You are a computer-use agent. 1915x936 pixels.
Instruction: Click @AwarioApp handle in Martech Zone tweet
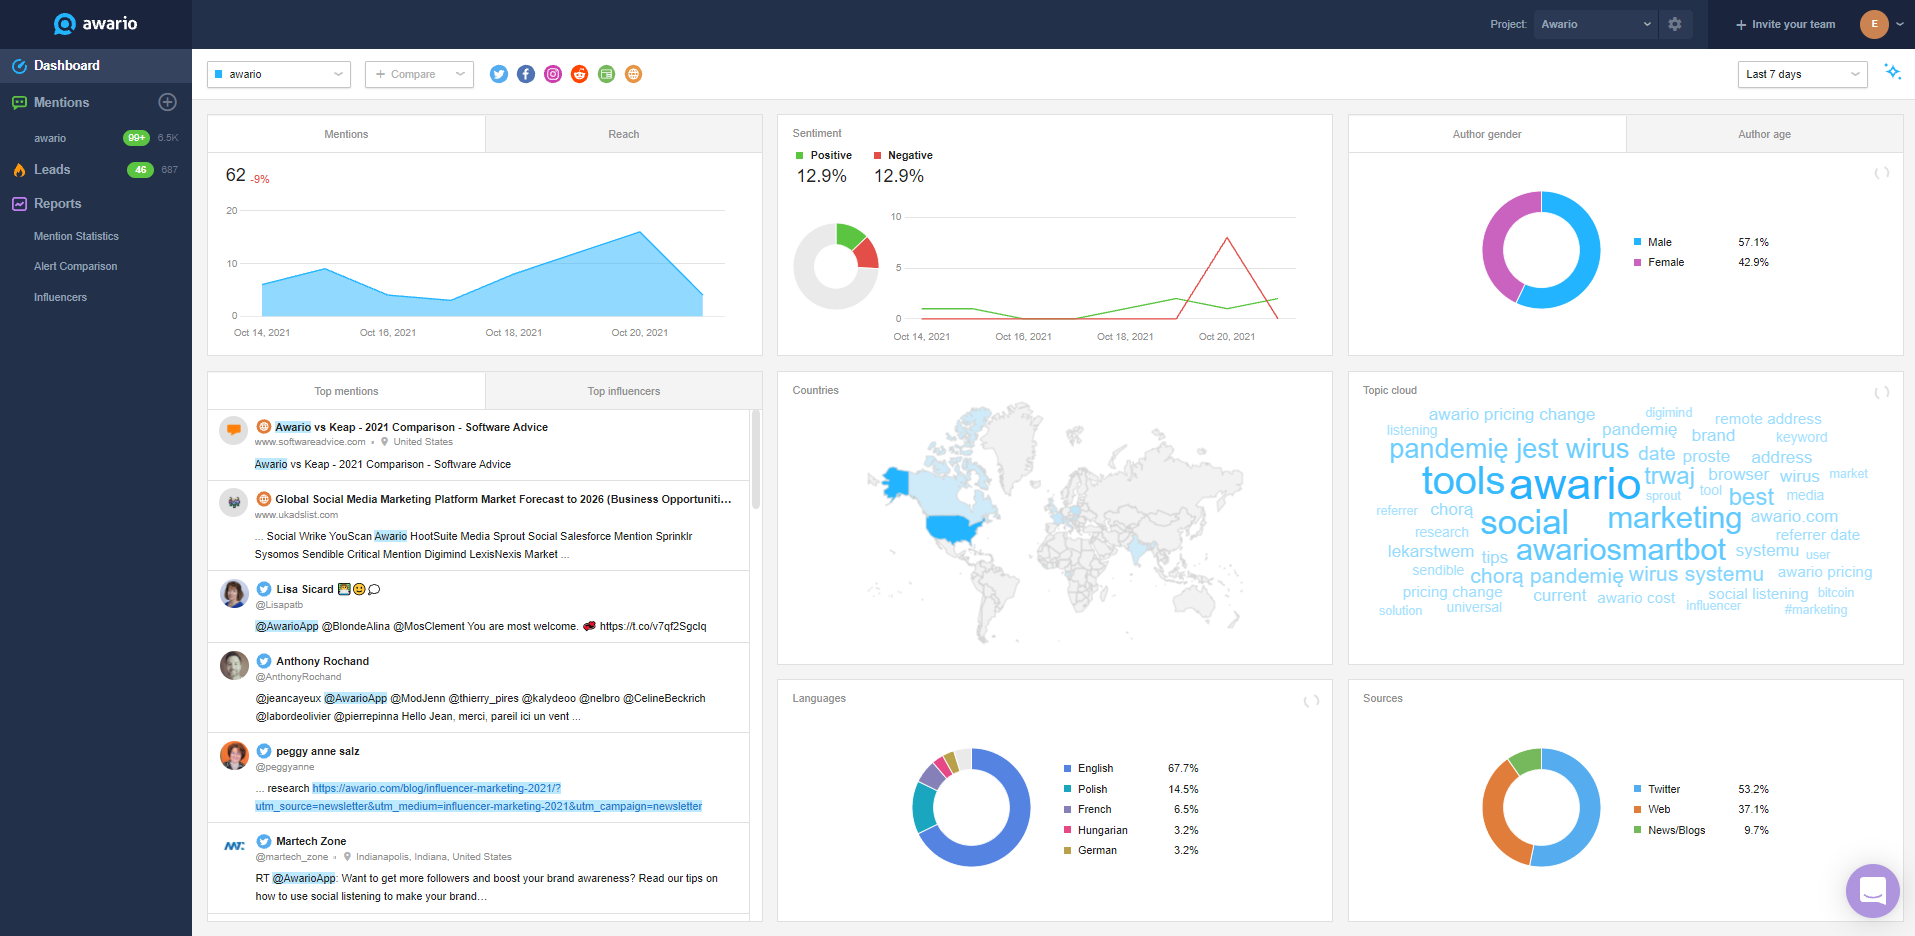304,878
